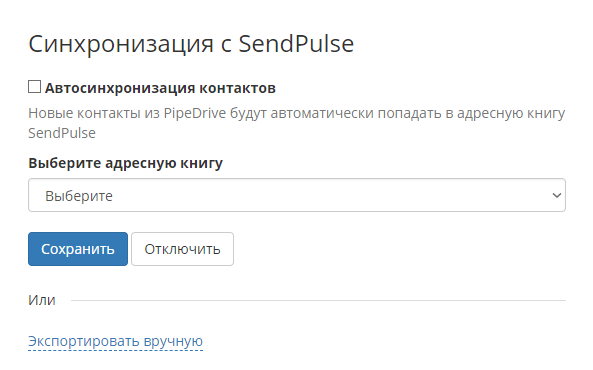Click the Автосинхронизация контактов label text
593x370 pixels.
click(x=160, y=88)
